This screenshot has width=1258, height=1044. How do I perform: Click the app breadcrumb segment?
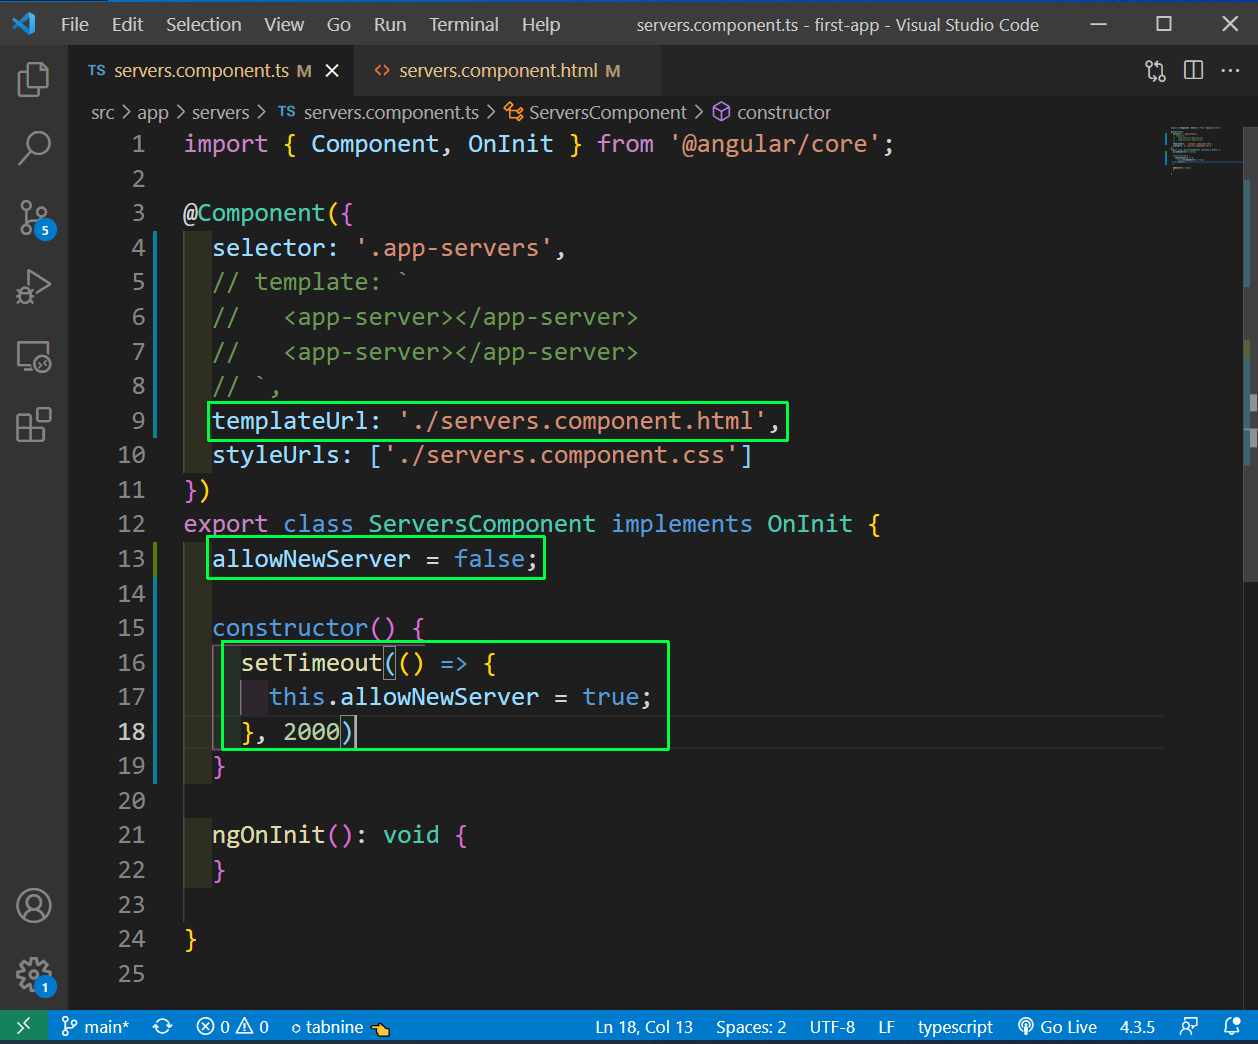[153, 113]
